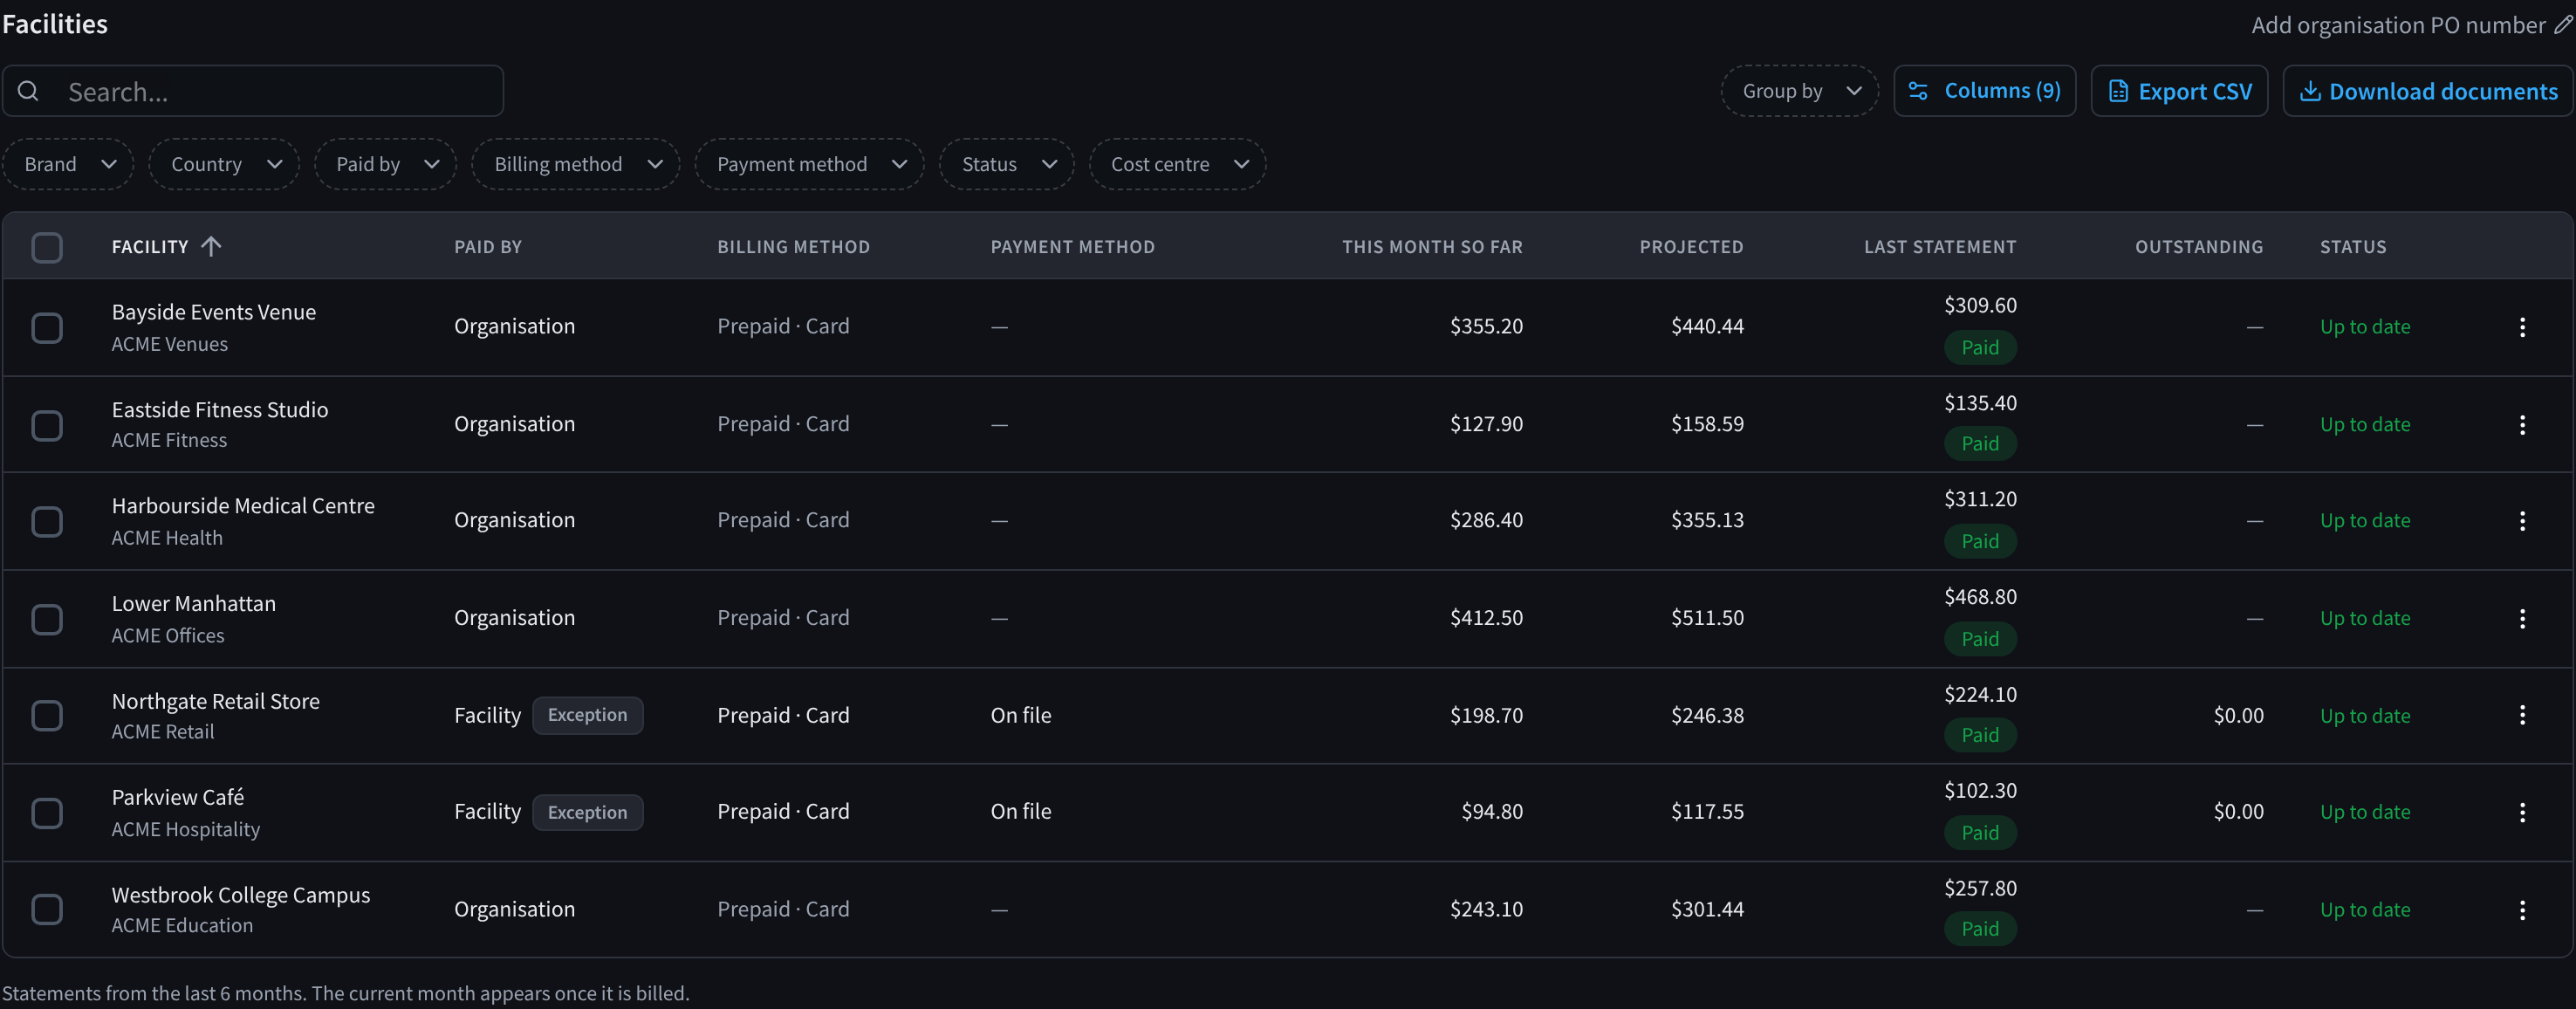2576x1009 pixels.
Task: Open the Status filter dropdown
Action: tap(1007, 164)
